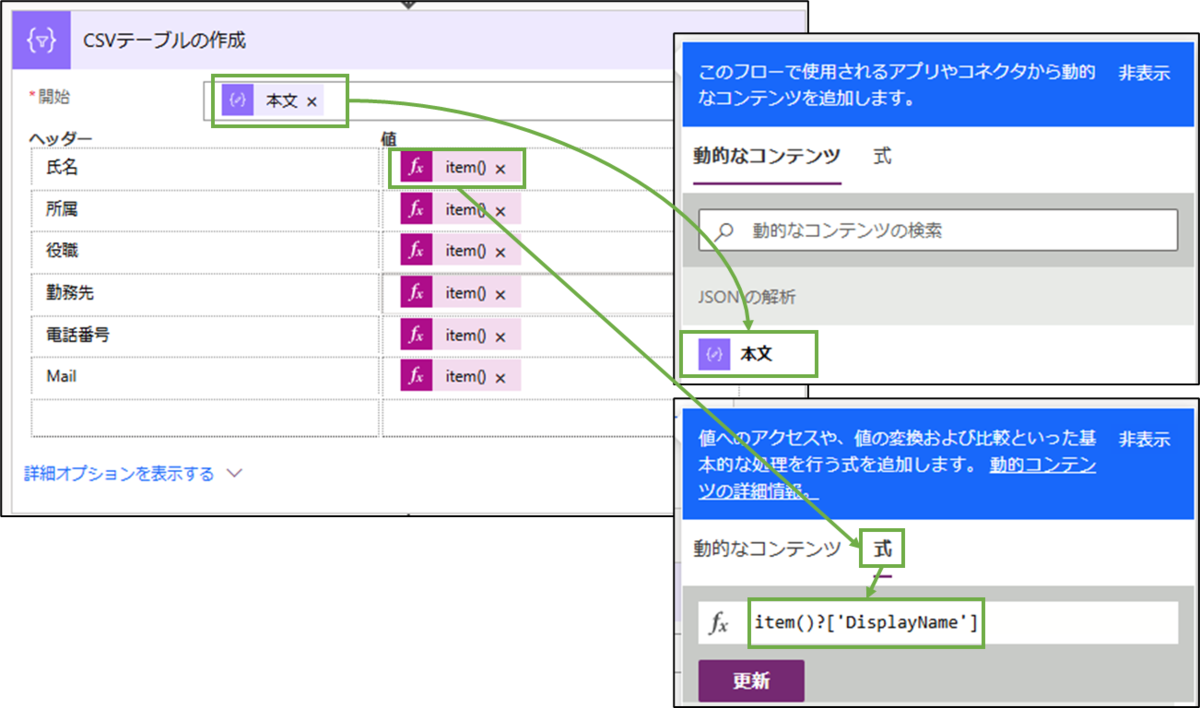Expand 詳細オプションを表示する chevron
The height and width of the screenshot is (708, 1200).
pos(235,473)
